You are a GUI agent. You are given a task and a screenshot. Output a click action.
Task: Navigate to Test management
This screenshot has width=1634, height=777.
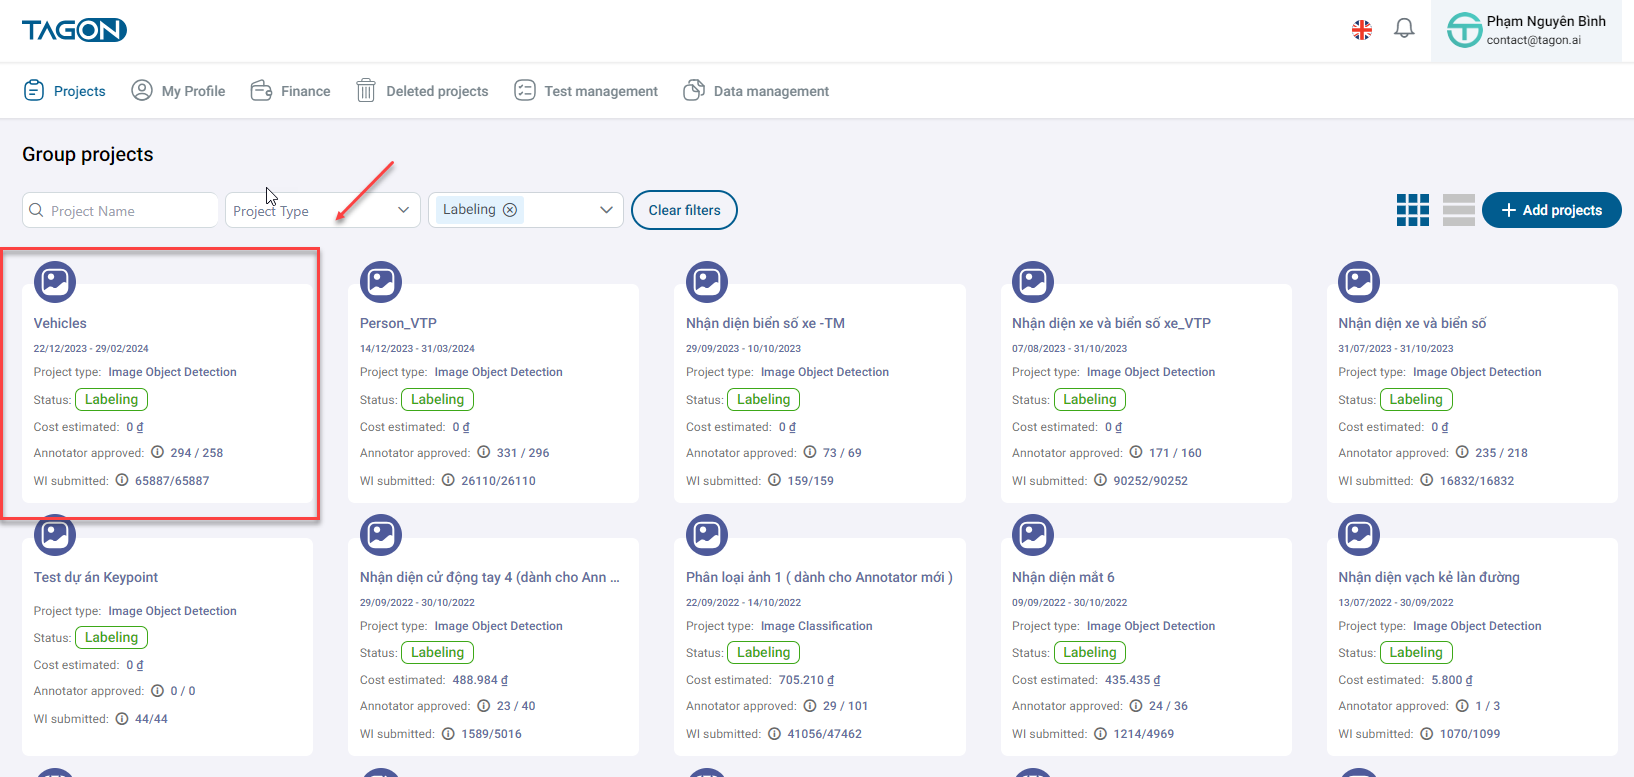click(586, 91)
